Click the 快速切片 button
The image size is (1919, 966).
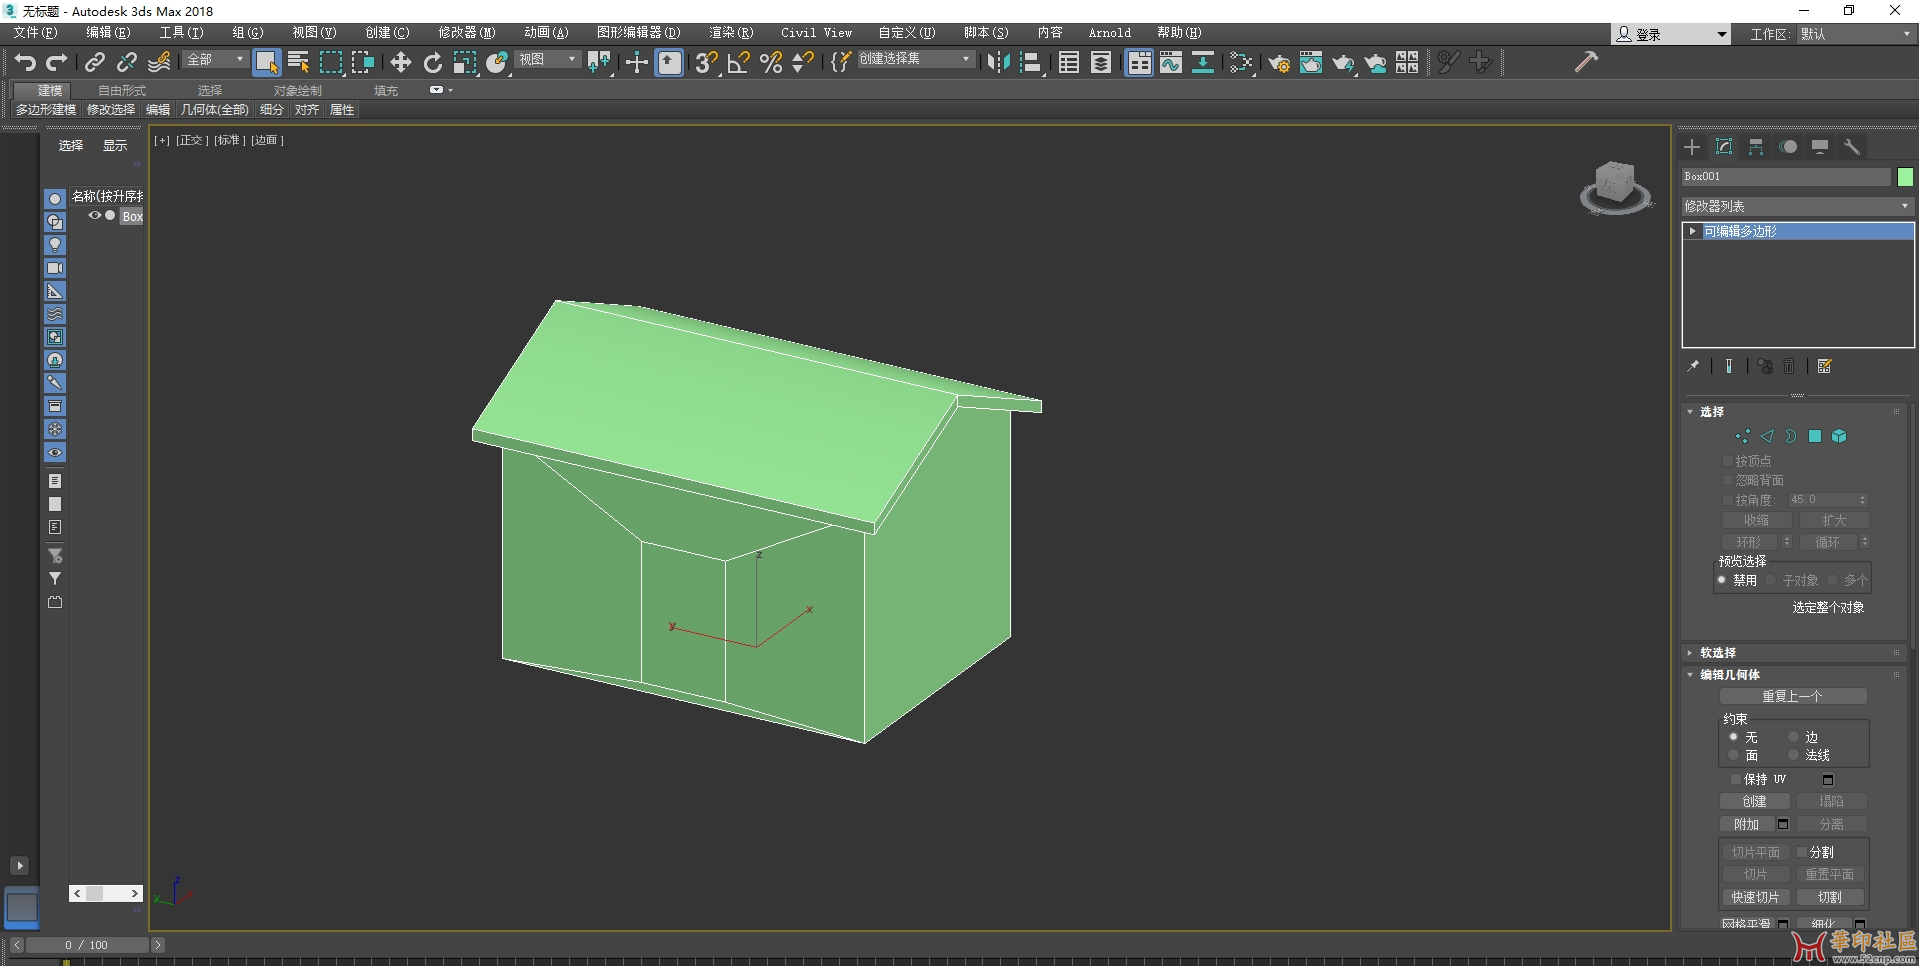tap(1755, 897)
